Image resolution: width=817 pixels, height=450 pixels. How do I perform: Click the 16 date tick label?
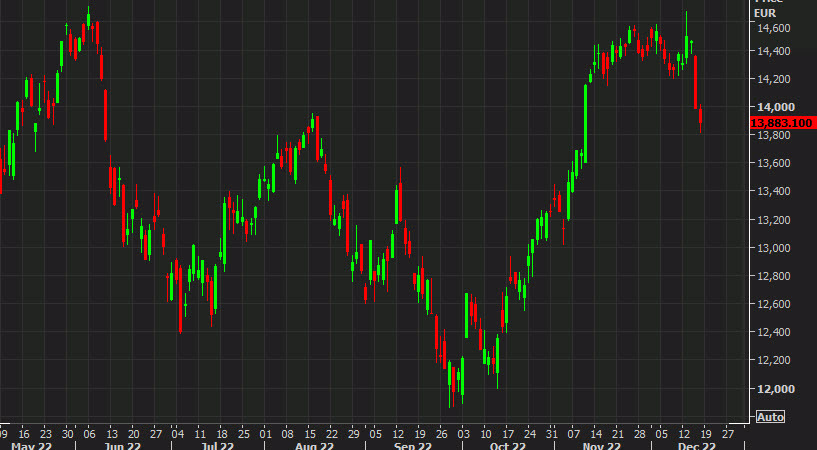point(24,434)
